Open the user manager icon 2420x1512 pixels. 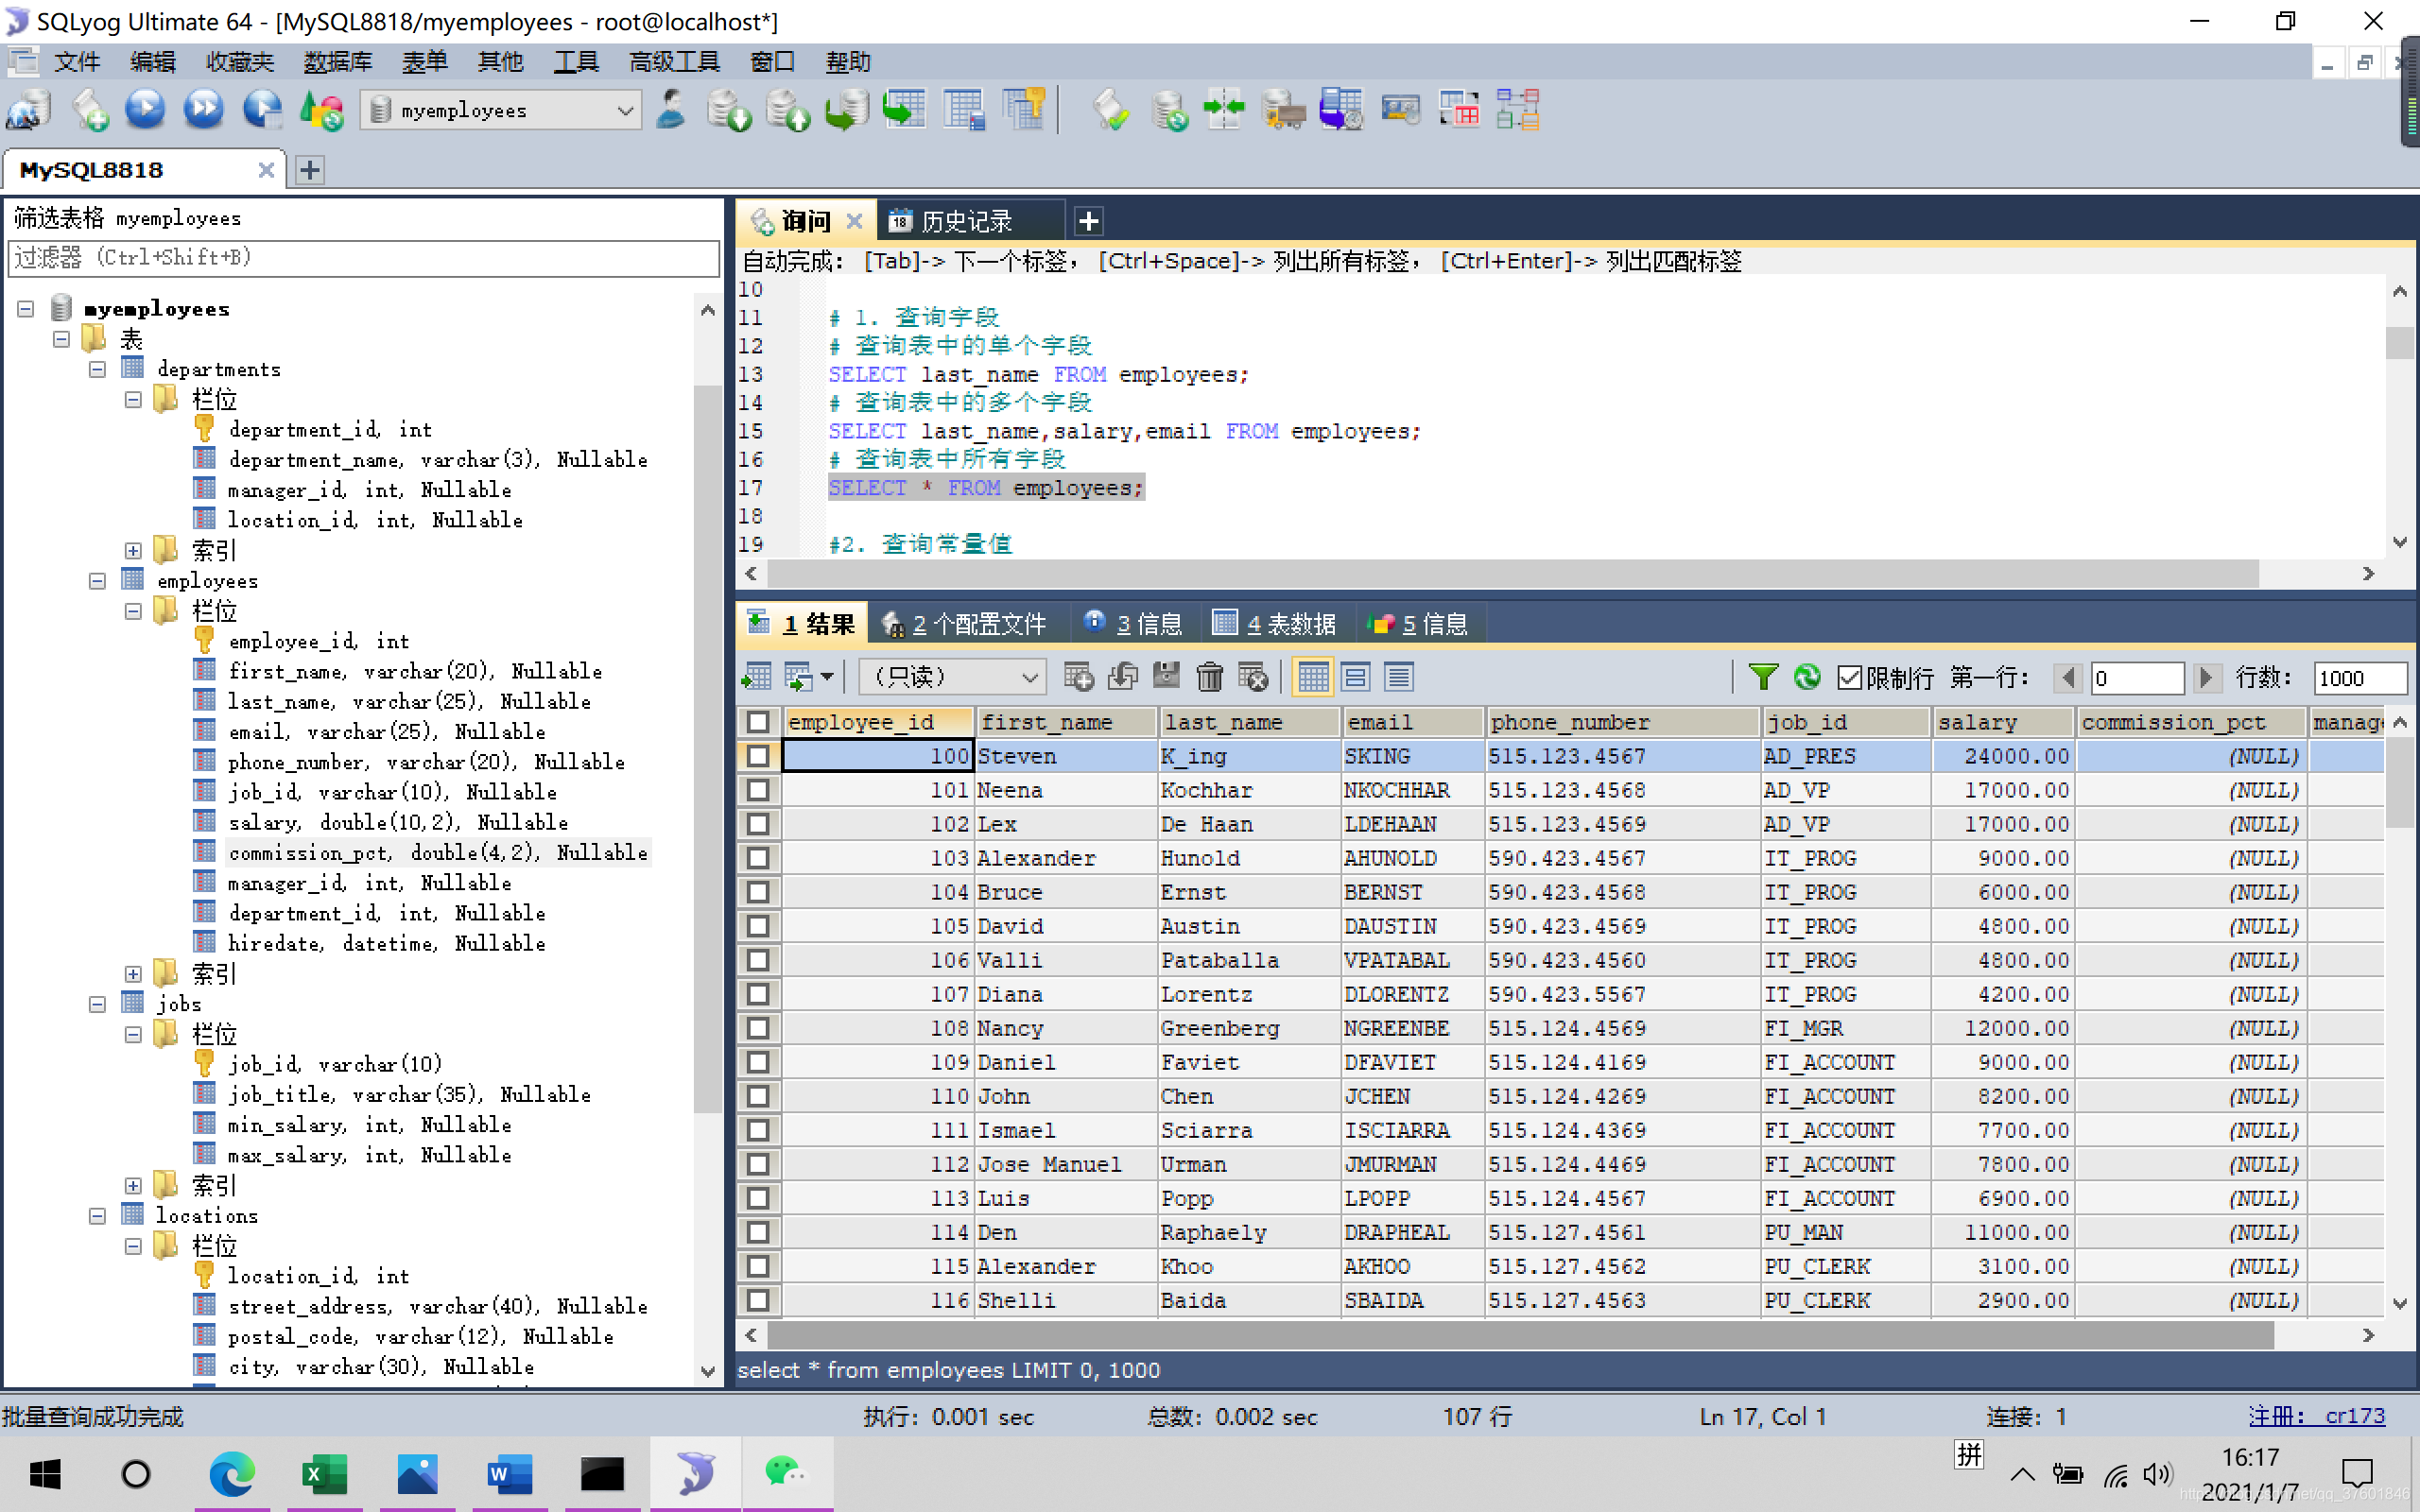click(671, 110)
